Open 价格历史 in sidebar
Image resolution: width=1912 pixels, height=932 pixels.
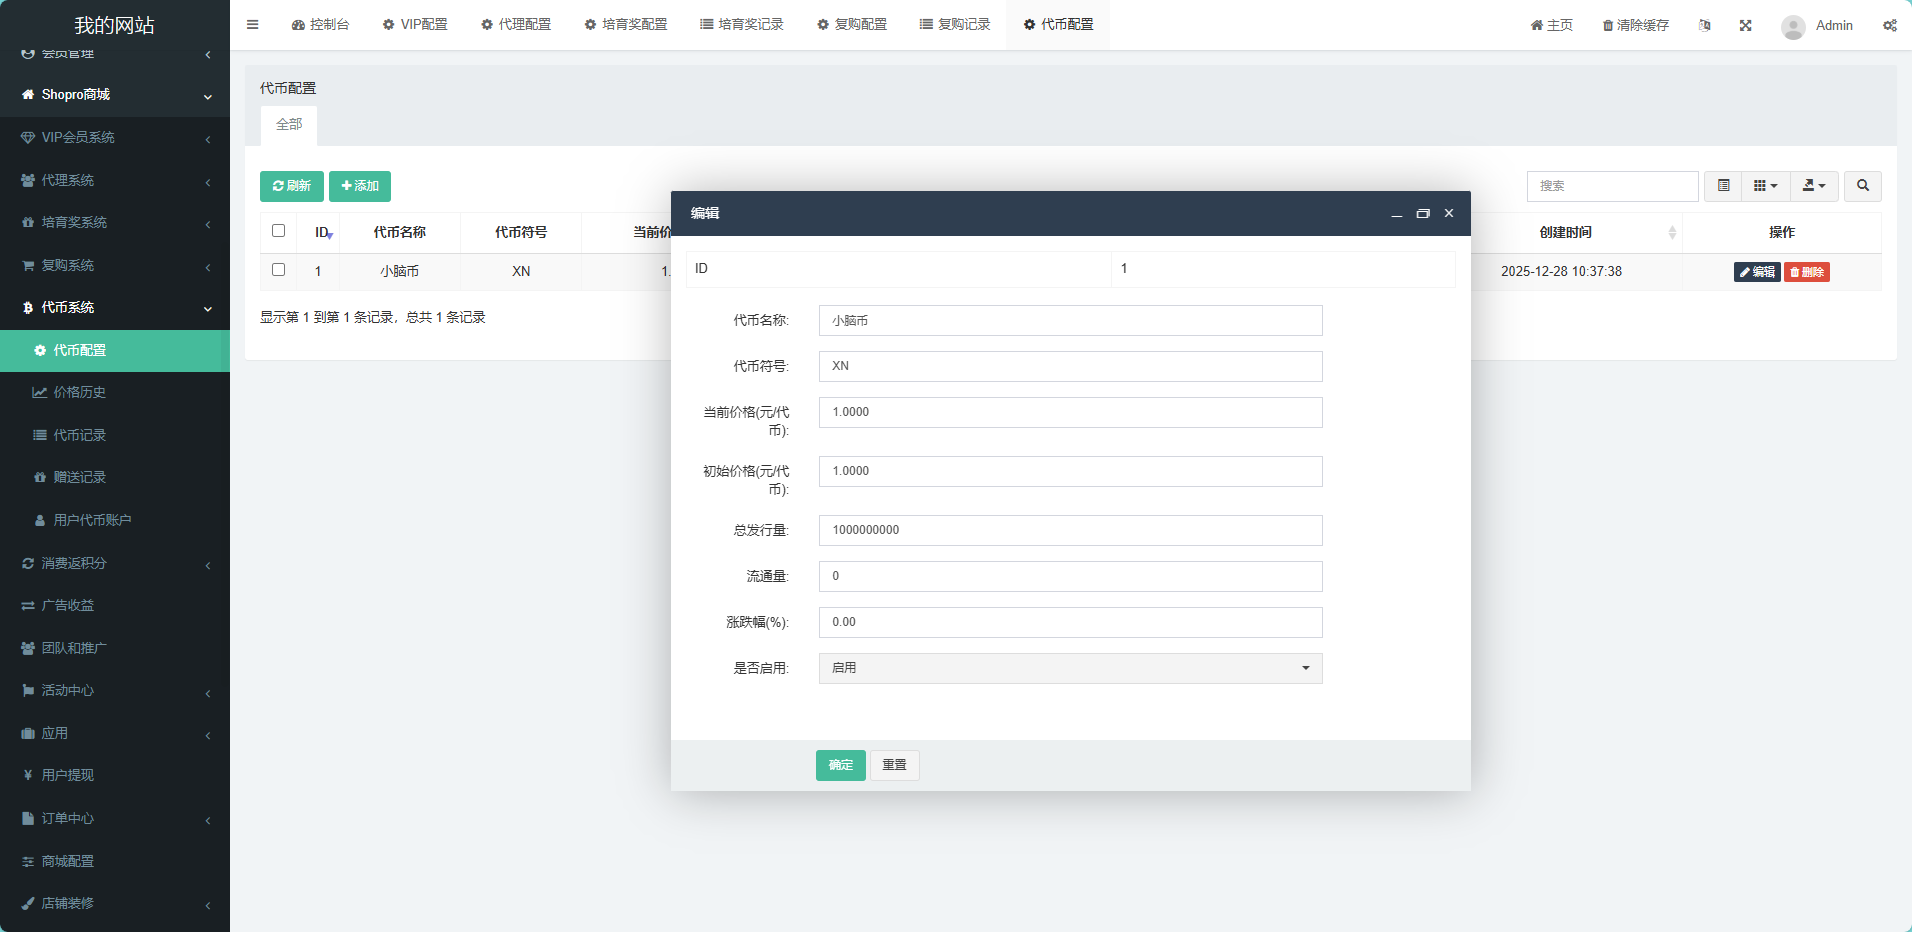point(80,393)
